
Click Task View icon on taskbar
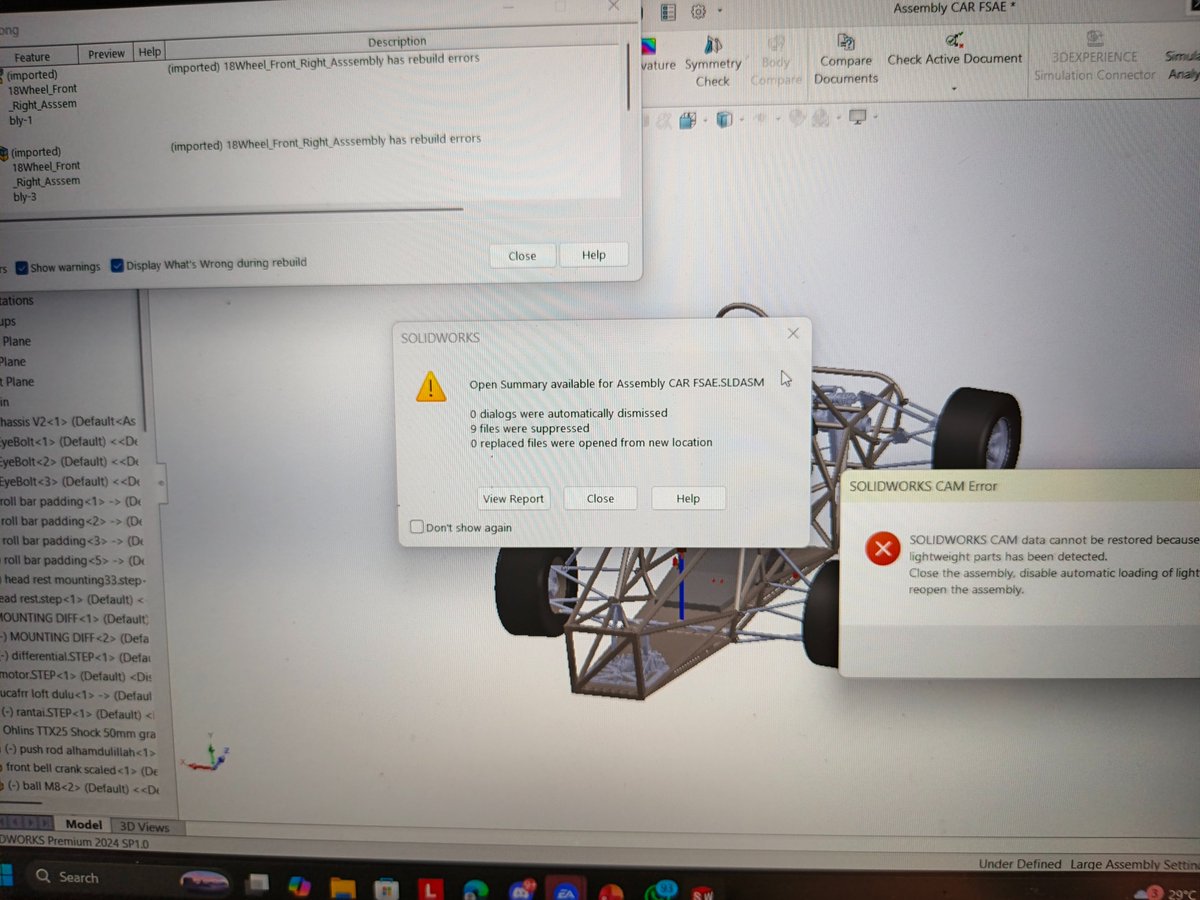pyautogui.click(x=258, y=884)
